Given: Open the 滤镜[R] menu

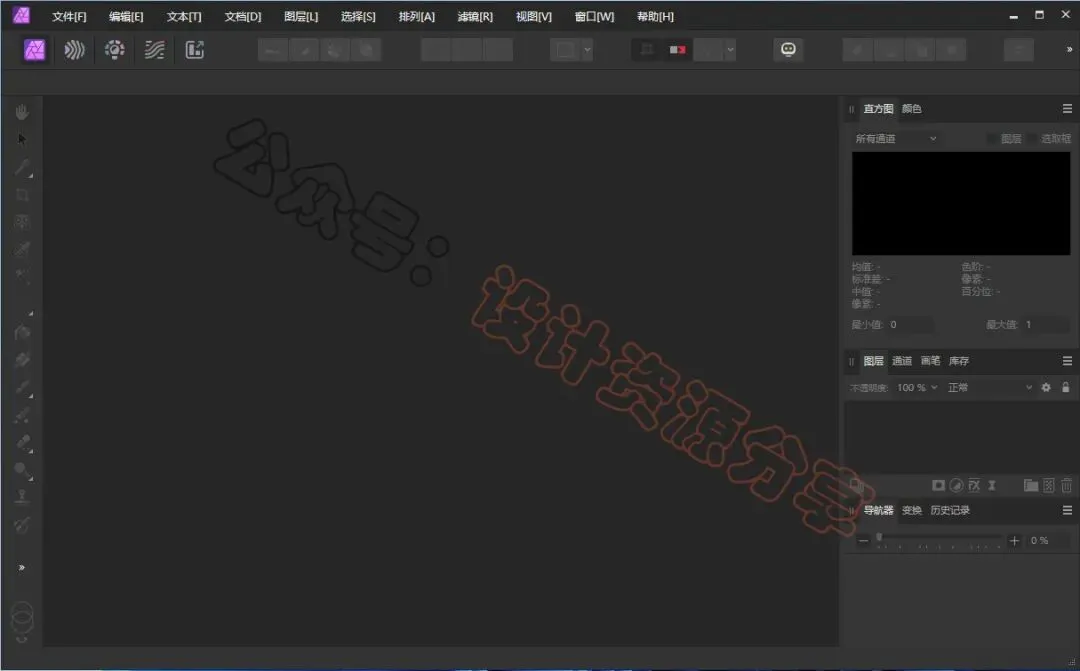Looking at the screenshot, I should pyautogui.click(x=475, y=17).
